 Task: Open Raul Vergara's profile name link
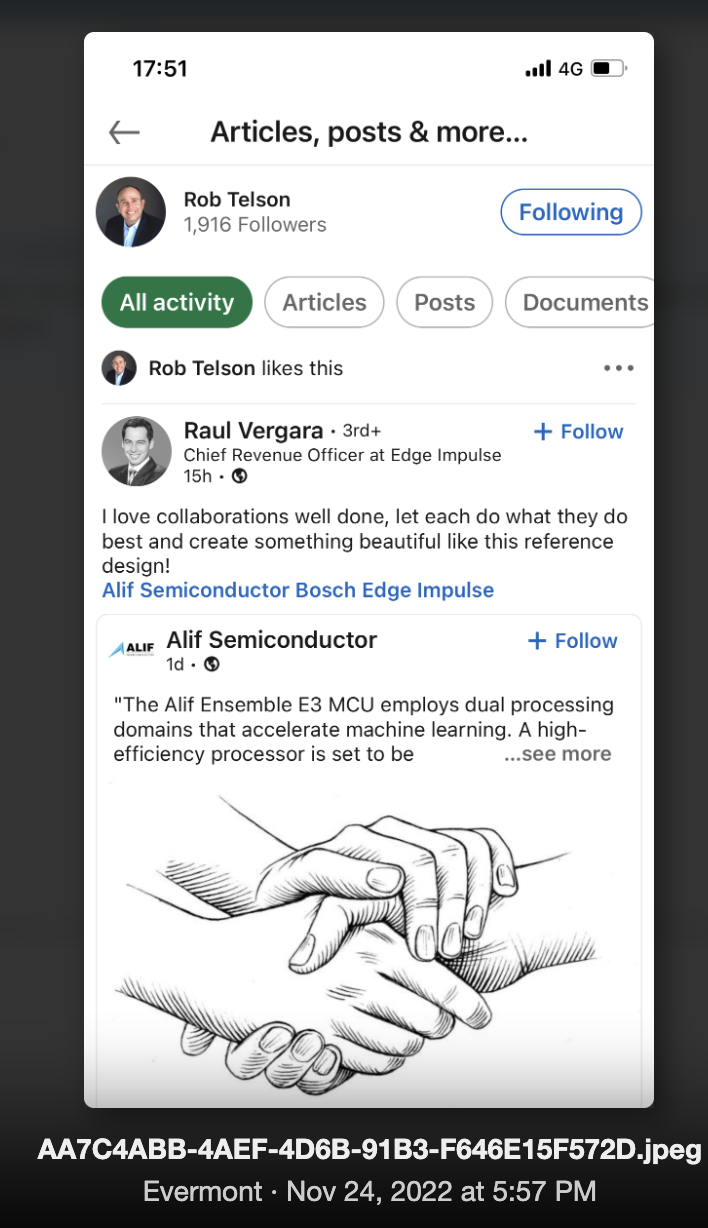(255, 431)
